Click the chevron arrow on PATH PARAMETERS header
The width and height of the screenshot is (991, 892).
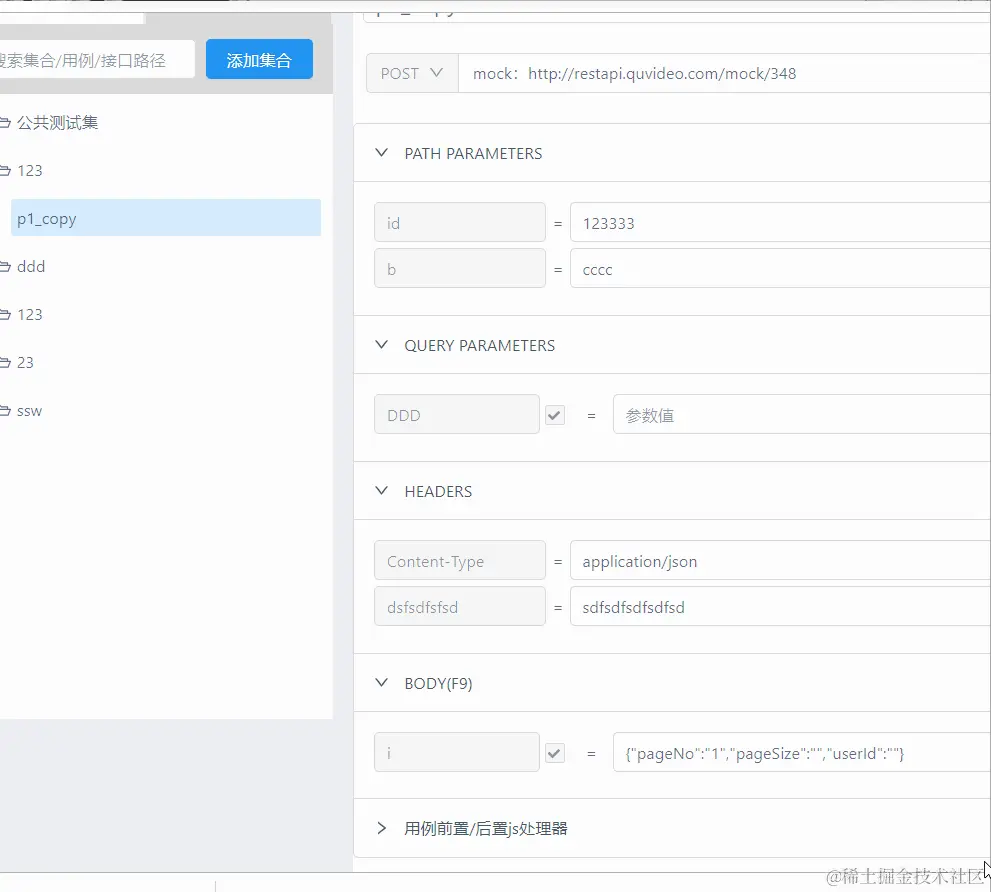coord(381,153)
